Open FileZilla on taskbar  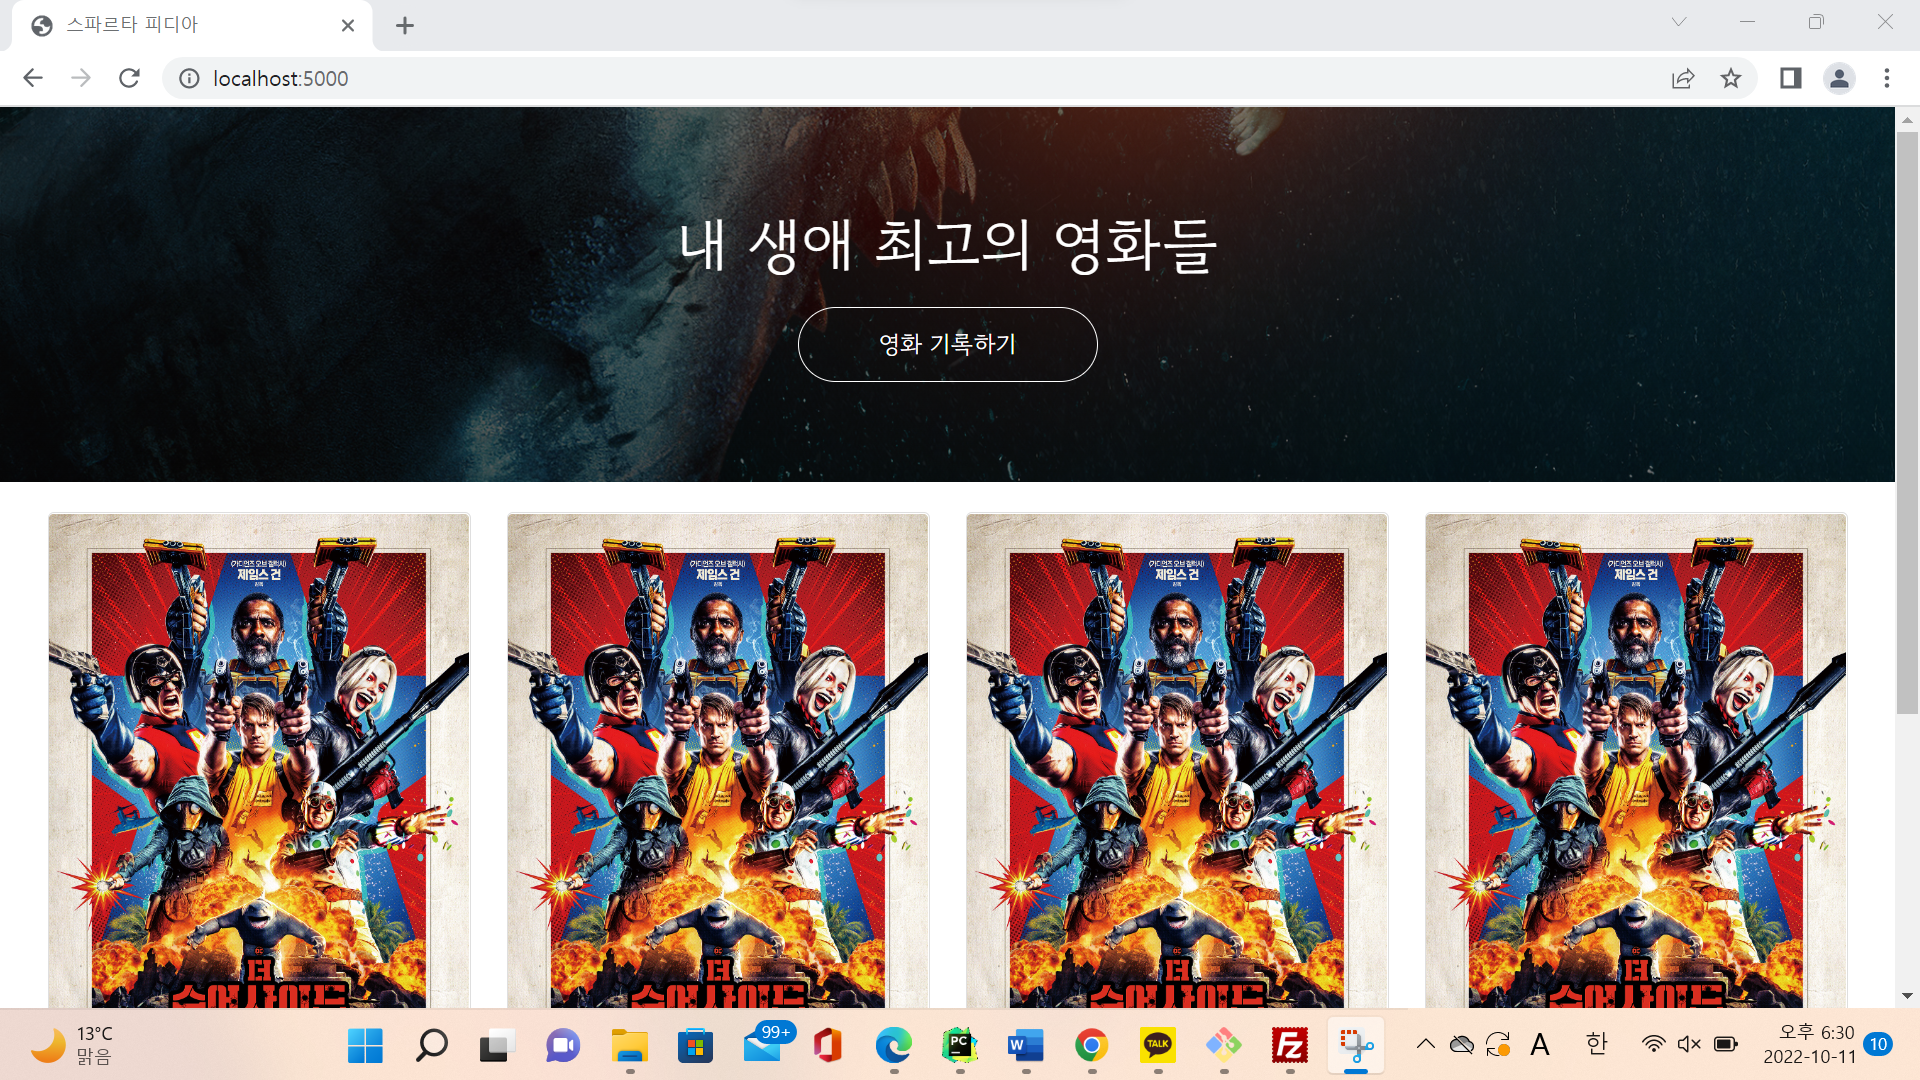click(1289, 1046)
